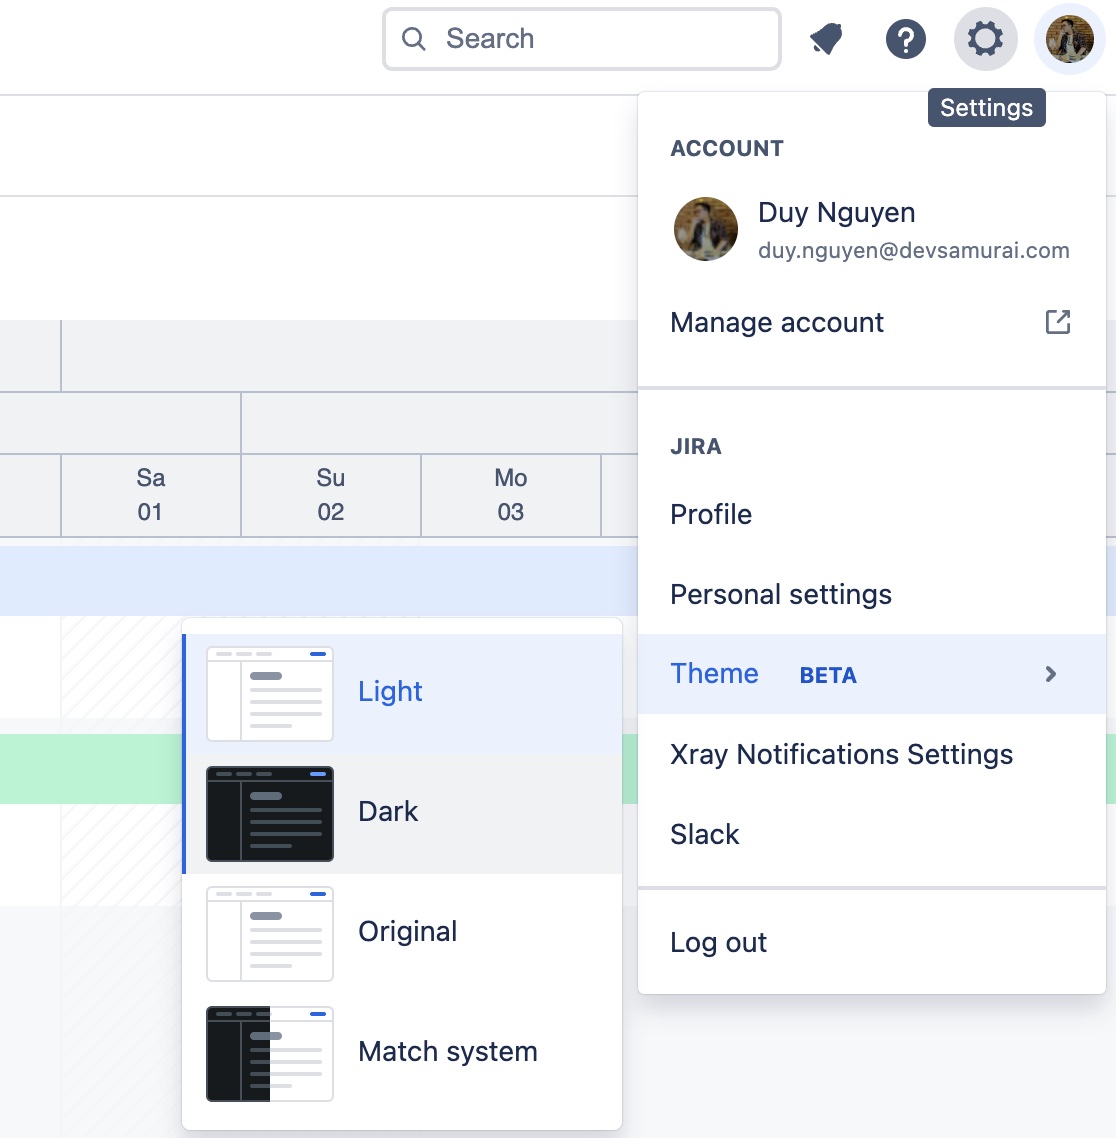Click inside the Search input field
The image size is (1116, 1138).
[x=582, y=38]
